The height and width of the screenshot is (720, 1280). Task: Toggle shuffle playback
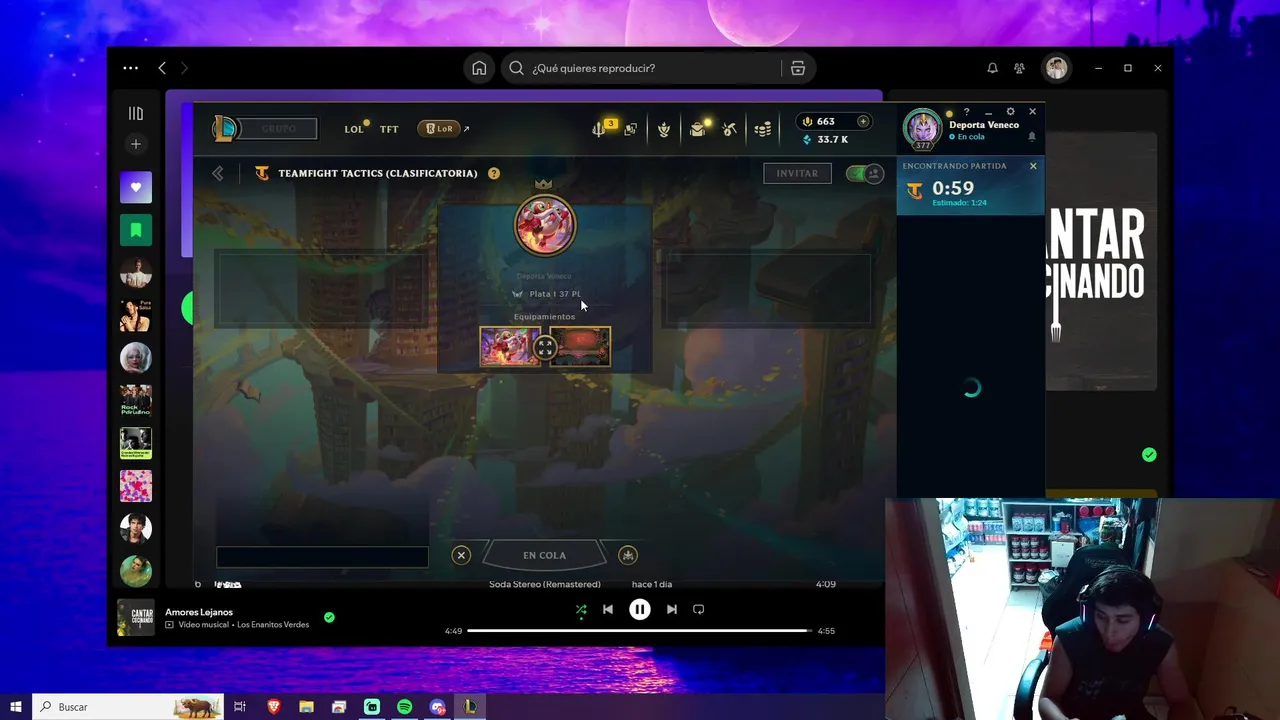(x=581, y=609)
